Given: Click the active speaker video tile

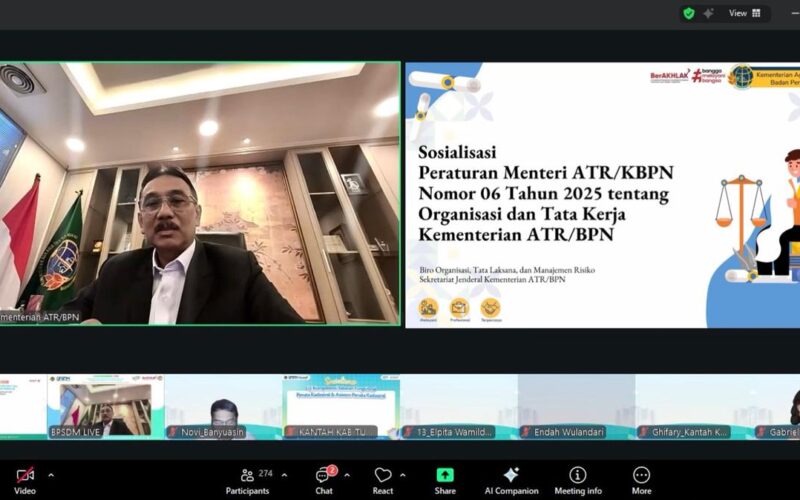Looking at the screenshot, I should 199,193.
